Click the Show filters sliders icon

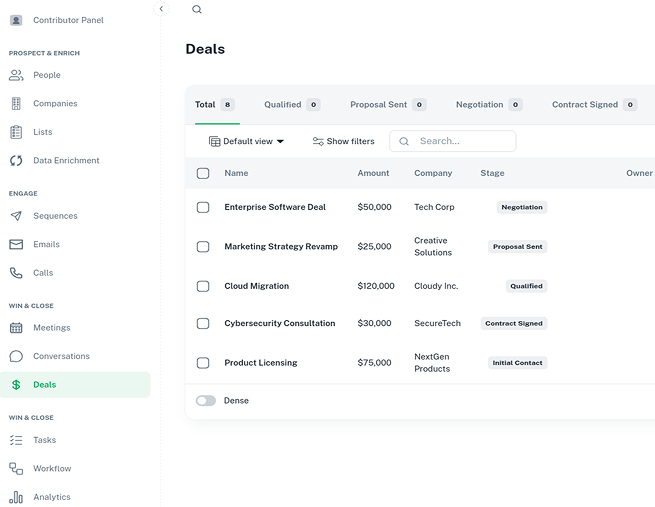coord(318,141)
